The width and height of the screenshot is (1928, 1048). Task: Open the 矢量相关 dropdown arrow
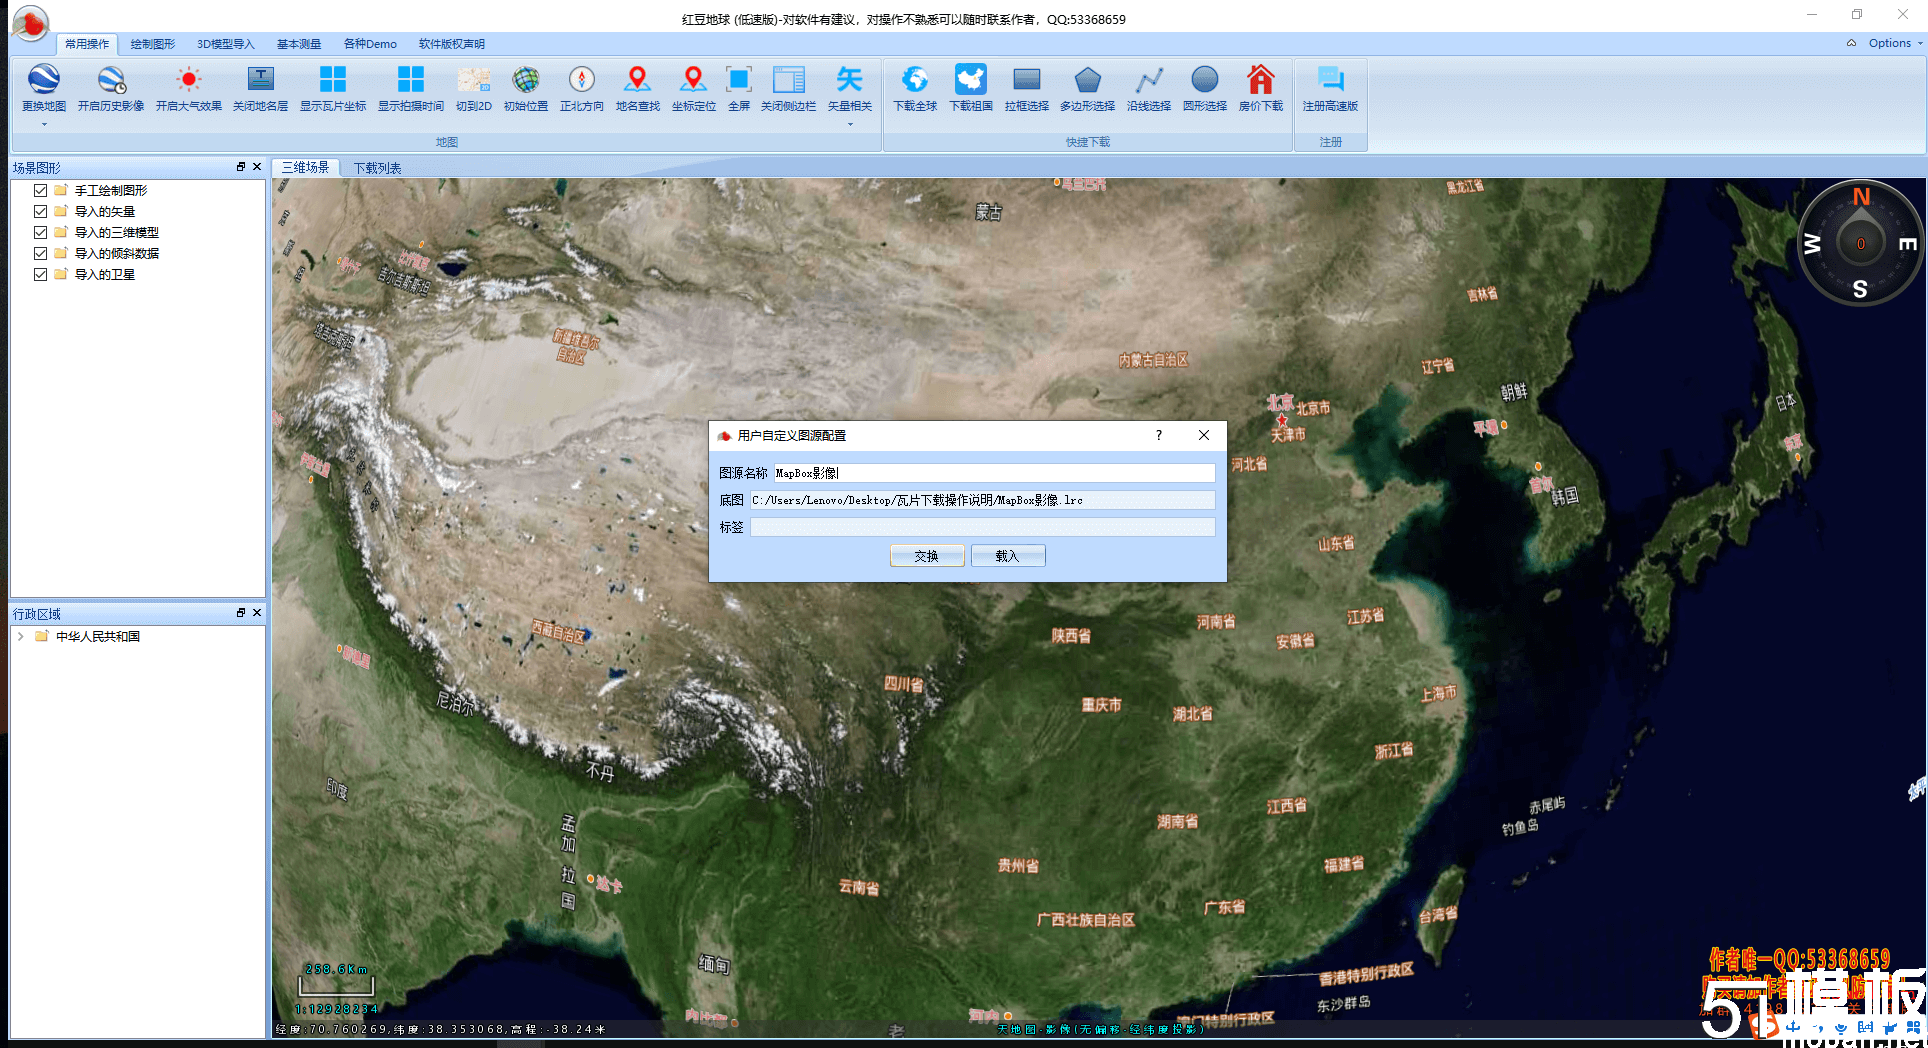[x=850, y=124]
